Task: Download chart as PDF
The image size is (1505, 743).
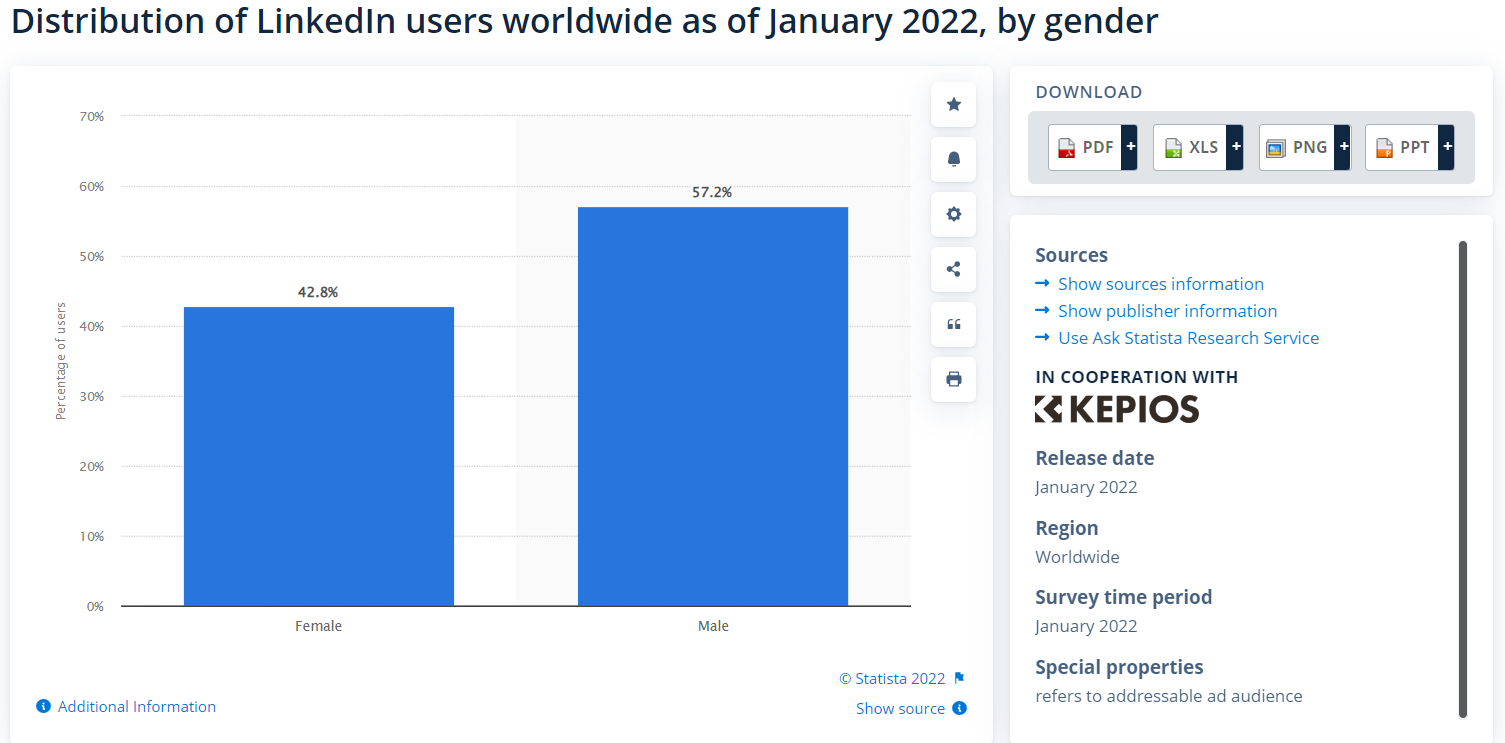Action: coord(1085,147)
